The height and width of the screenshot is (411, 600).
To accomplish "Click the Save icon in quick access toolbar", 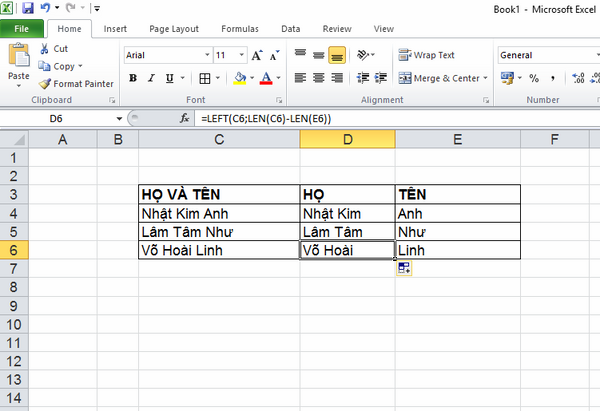I will [28, 8].
